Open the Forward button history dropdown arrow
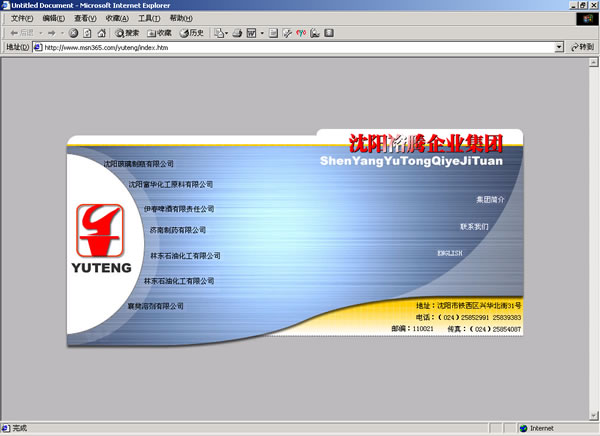600x436 pixels. click(62, 33)
